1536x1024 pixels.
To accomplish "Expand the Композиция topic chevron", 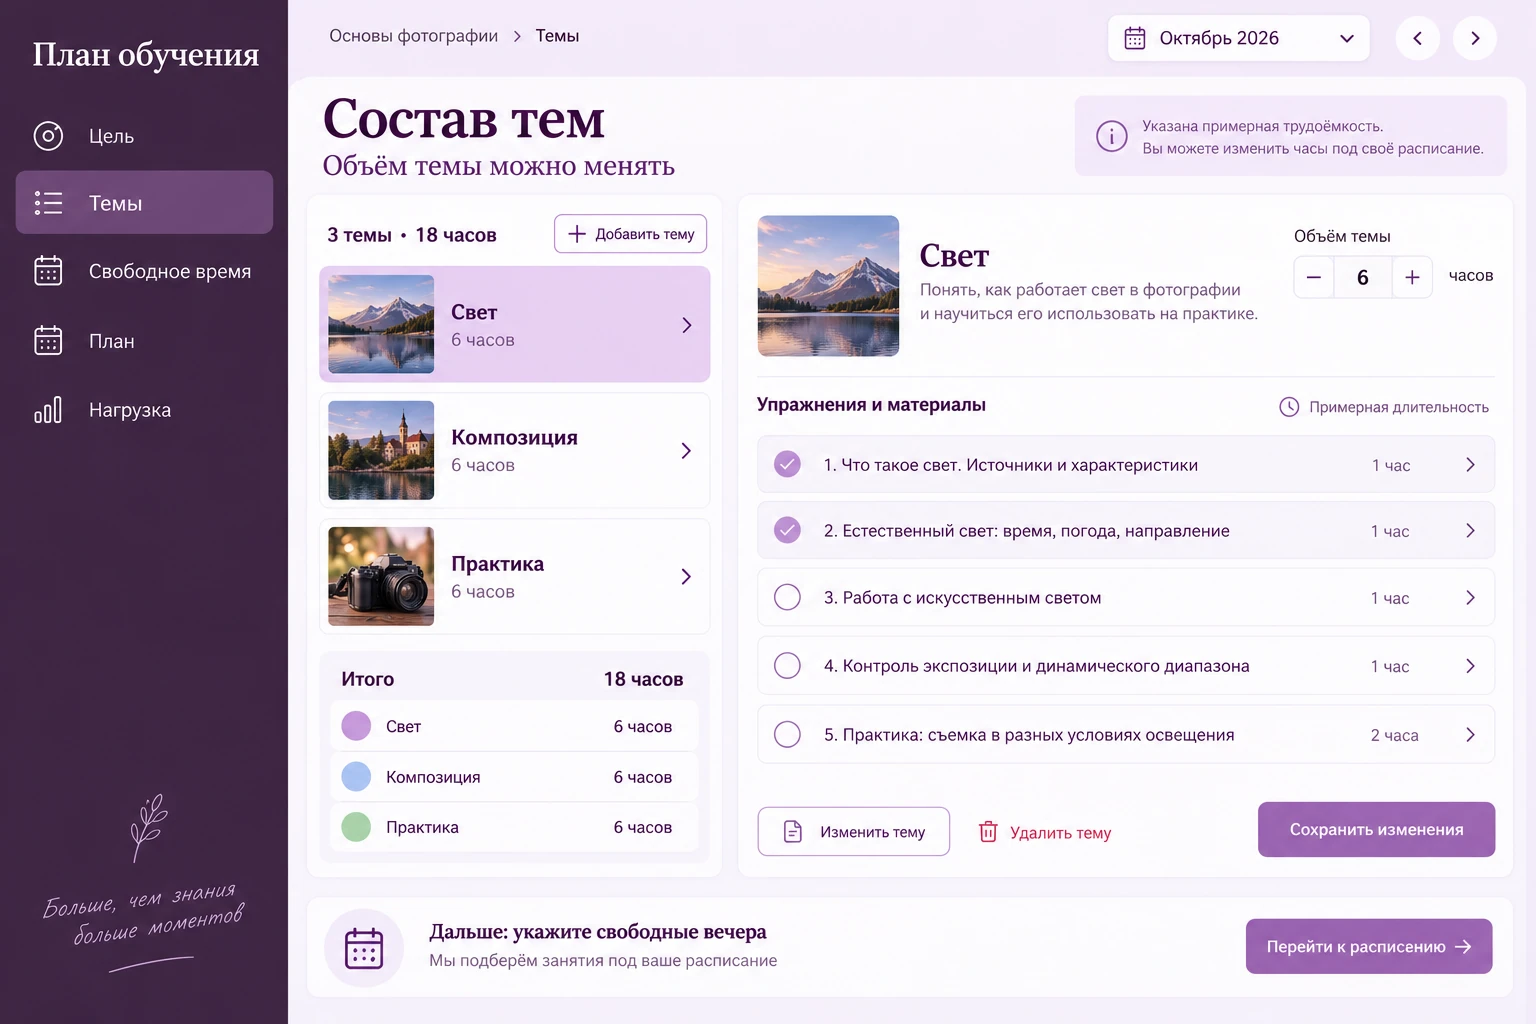I will 686,451.
